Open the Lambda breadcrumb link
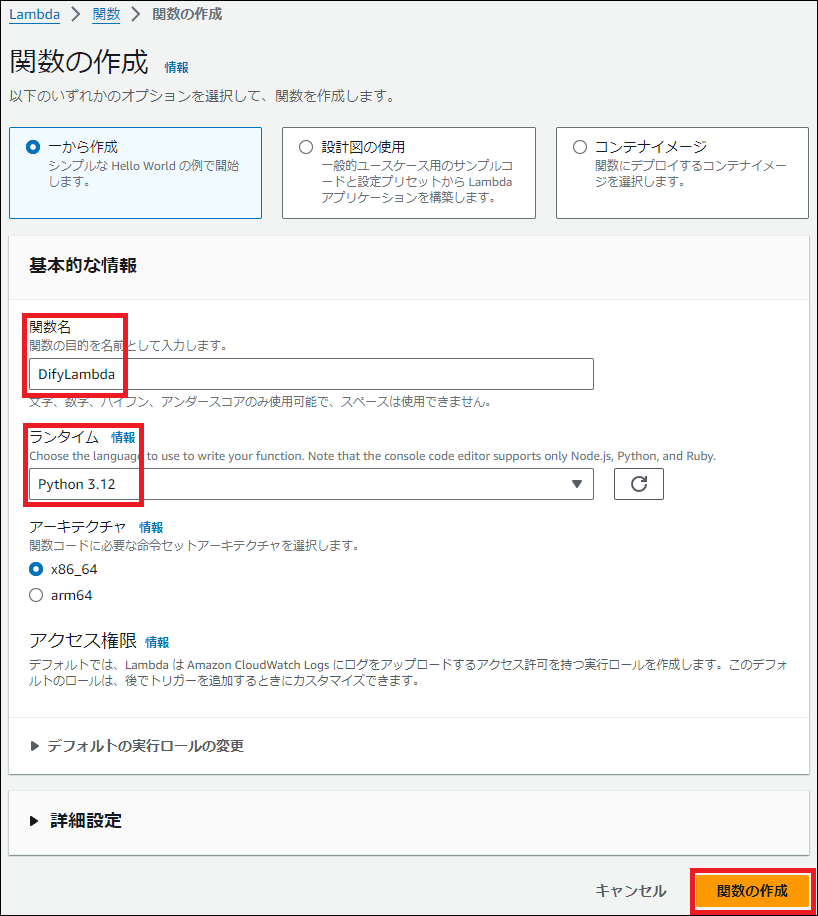 [34, 14]
